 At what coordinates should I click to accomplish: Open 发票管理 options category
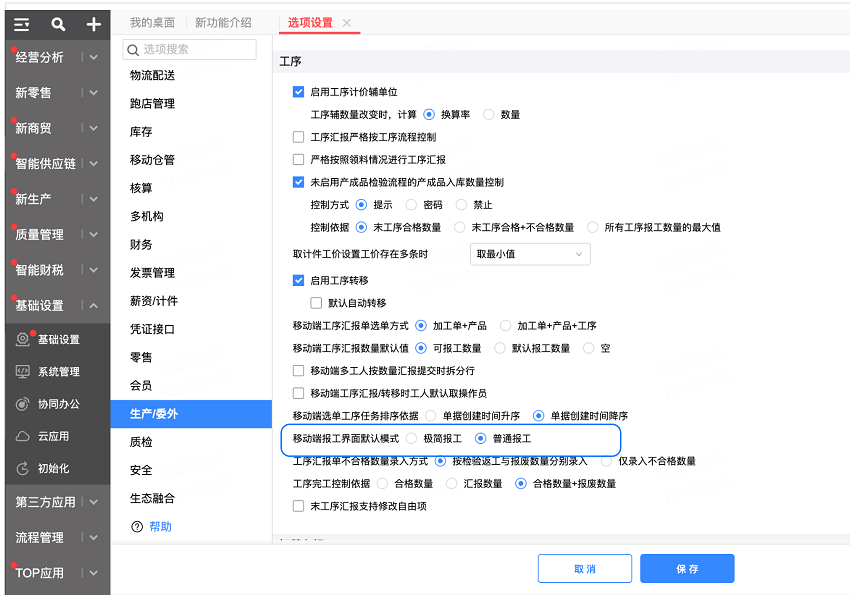click(x=152, y=273)
